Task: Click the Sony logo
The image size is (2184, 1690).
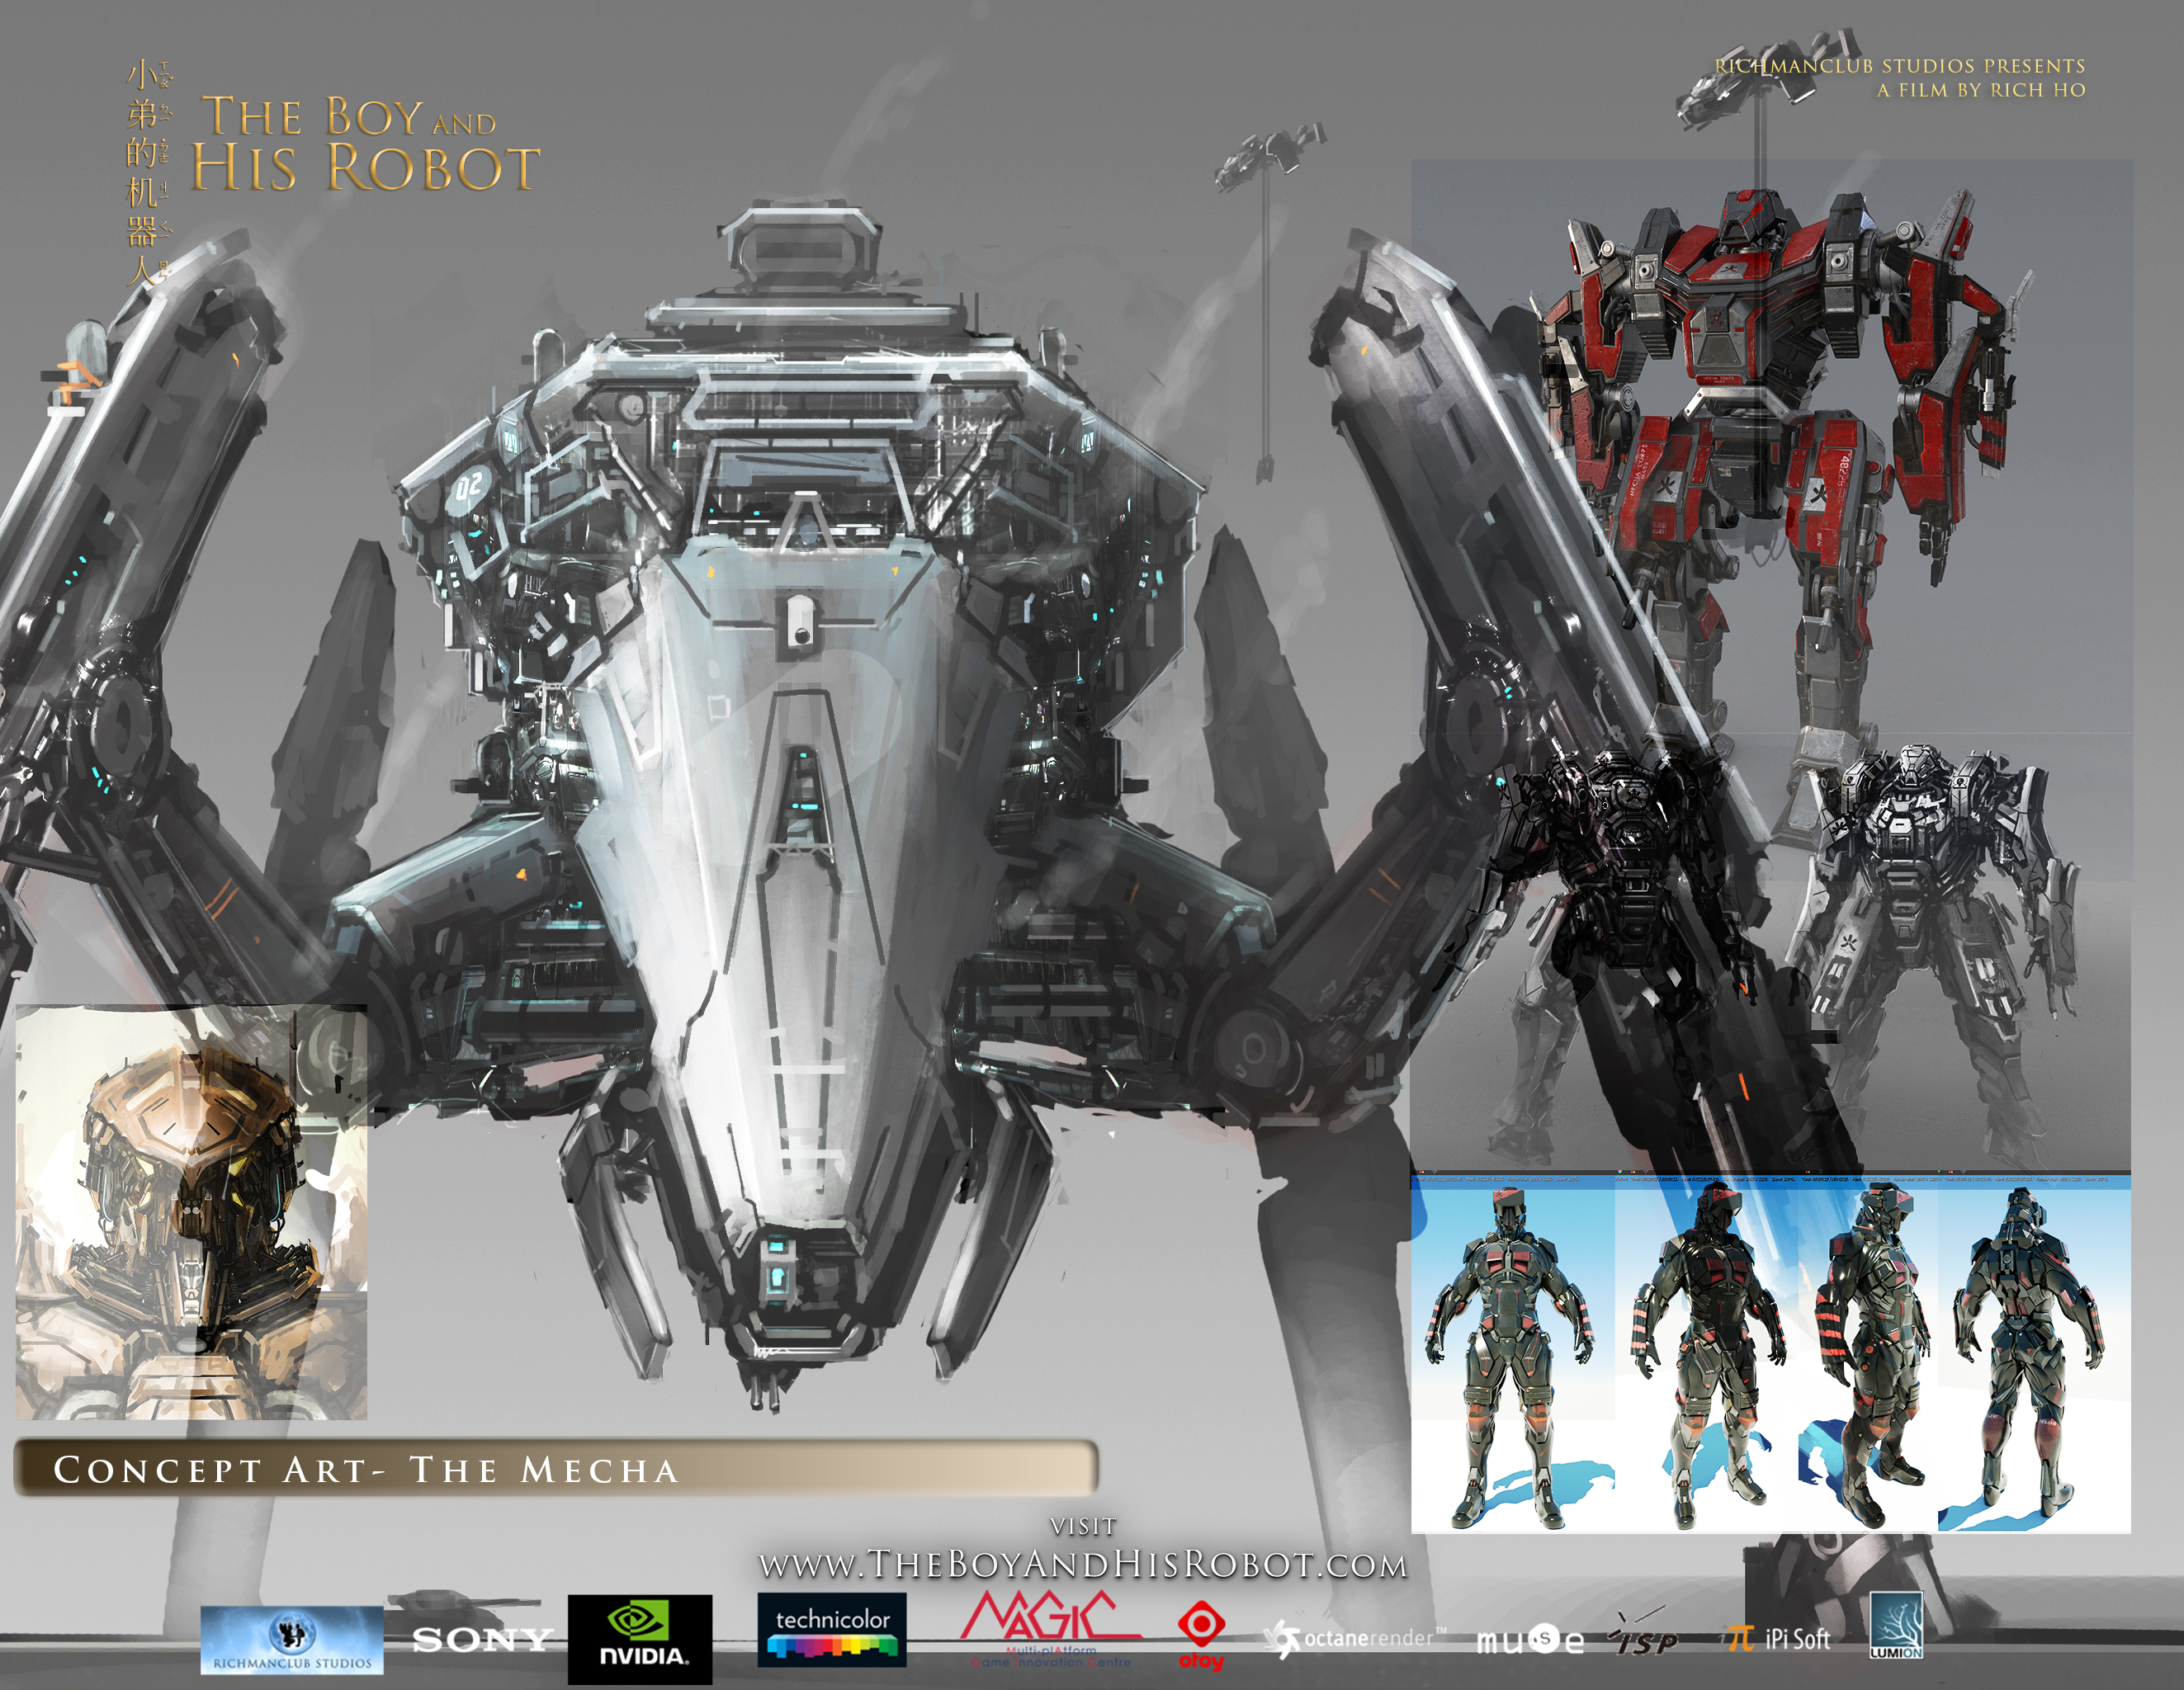Action: tap(482, 1639)
